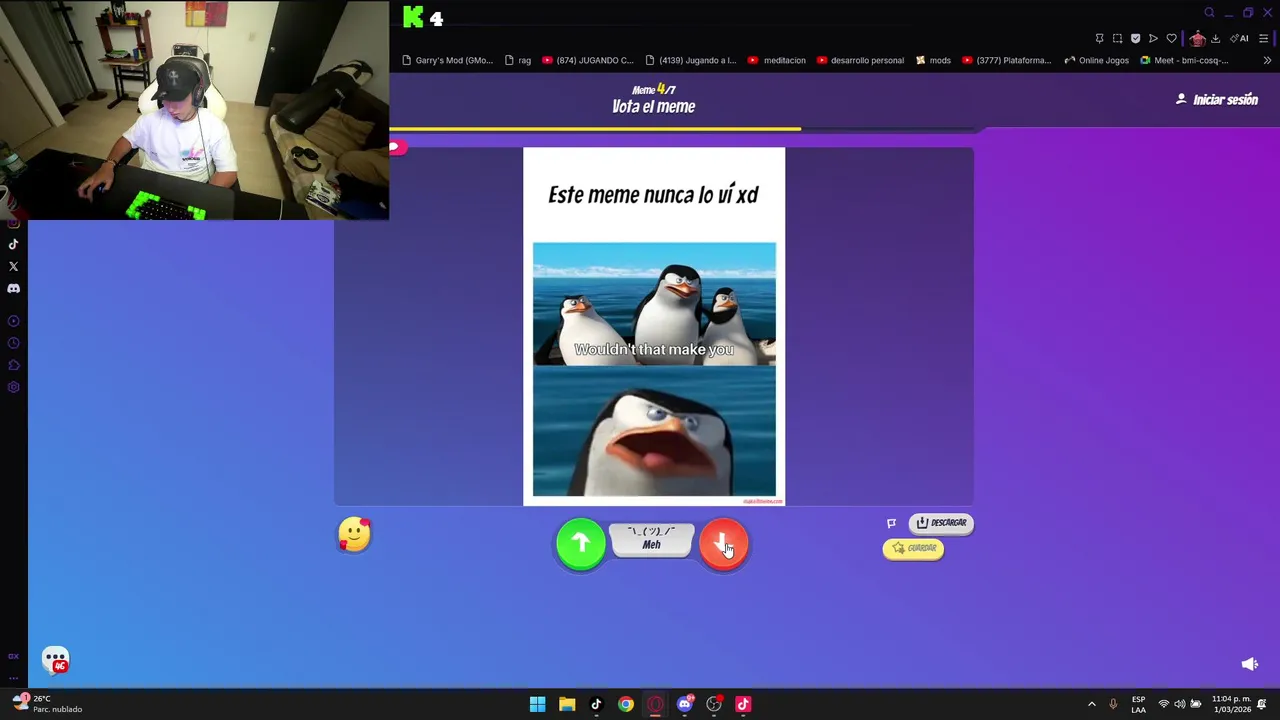Viewport: 1280px width, 720px height.
Task: Downvote the meme with the red arrow
Action: (723, 544)
